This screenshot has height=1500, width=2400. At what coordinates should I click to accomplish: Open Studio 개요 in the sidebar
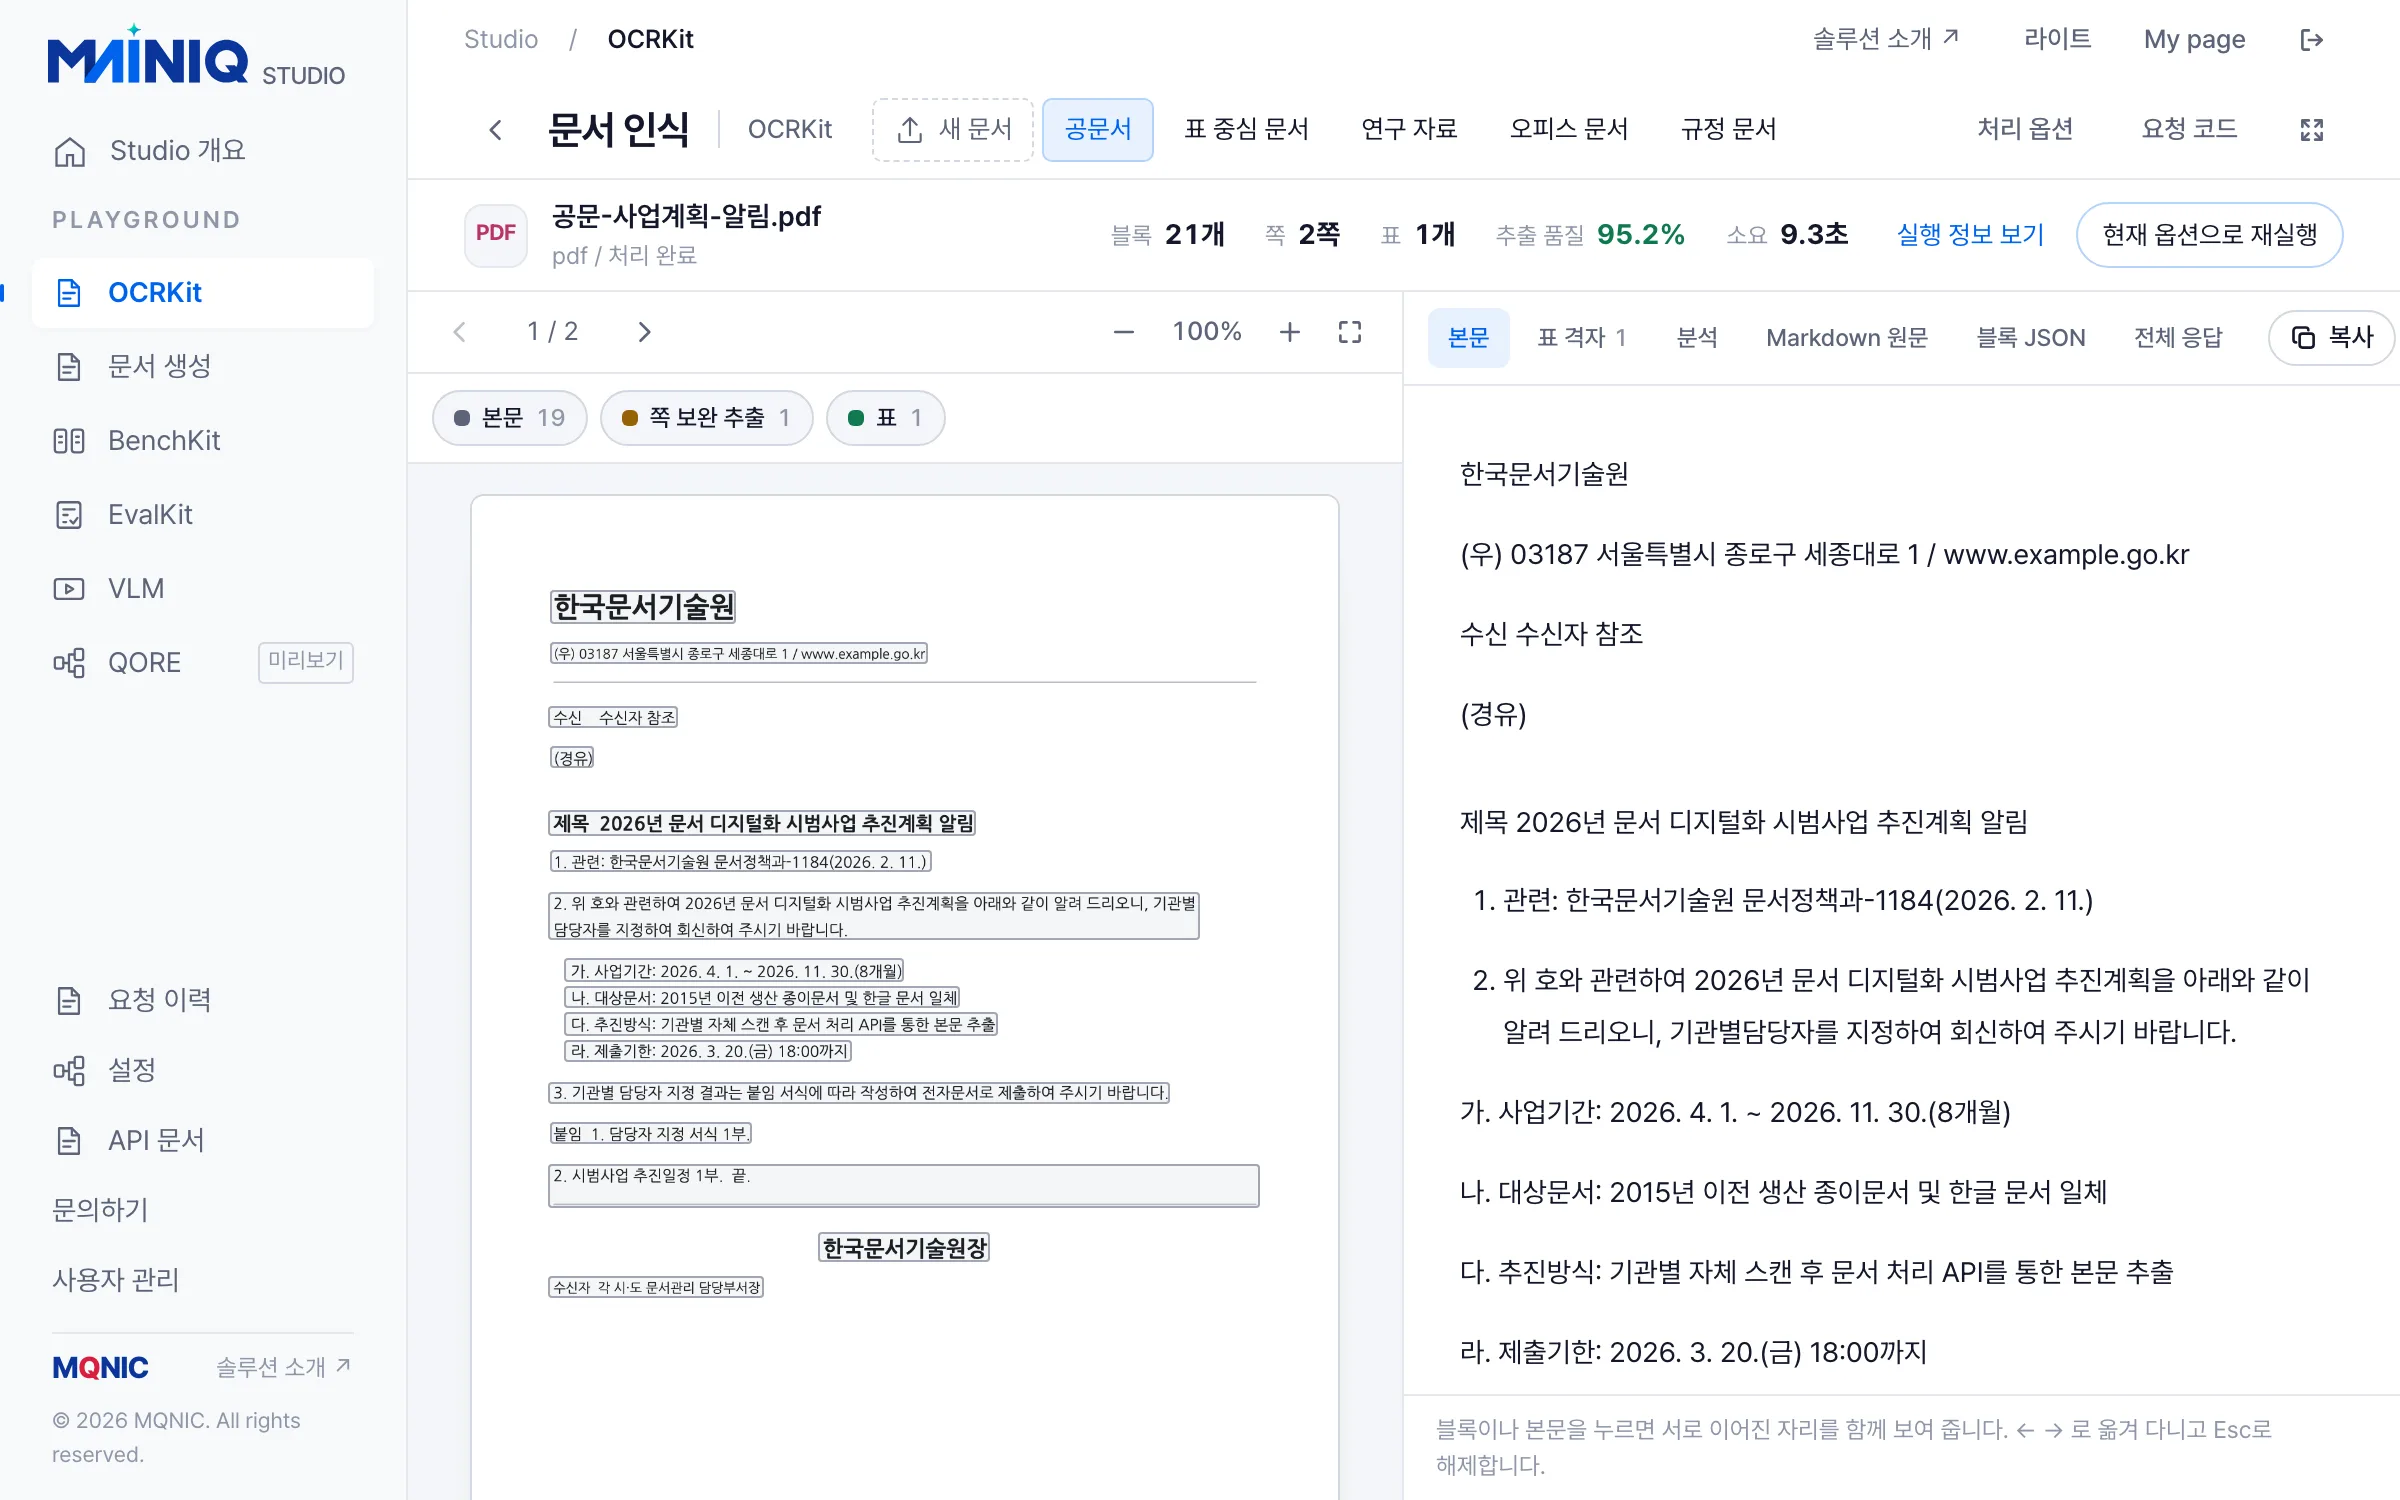[x=203, y=151]
